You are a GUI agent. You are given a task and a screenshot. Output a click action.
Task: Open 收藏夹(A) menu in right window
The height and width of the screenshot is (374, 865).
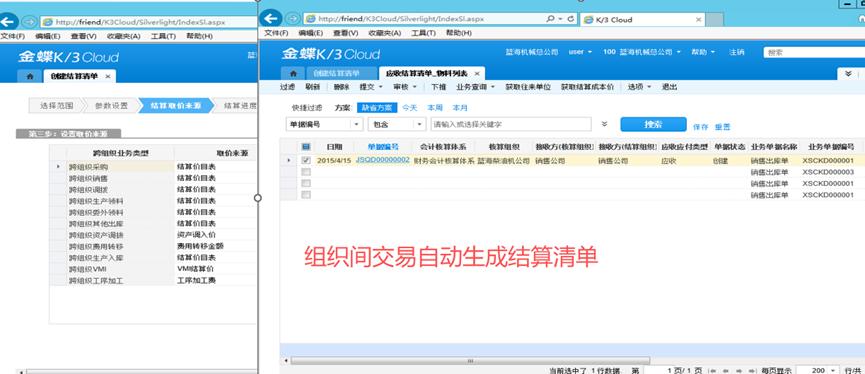386,33
